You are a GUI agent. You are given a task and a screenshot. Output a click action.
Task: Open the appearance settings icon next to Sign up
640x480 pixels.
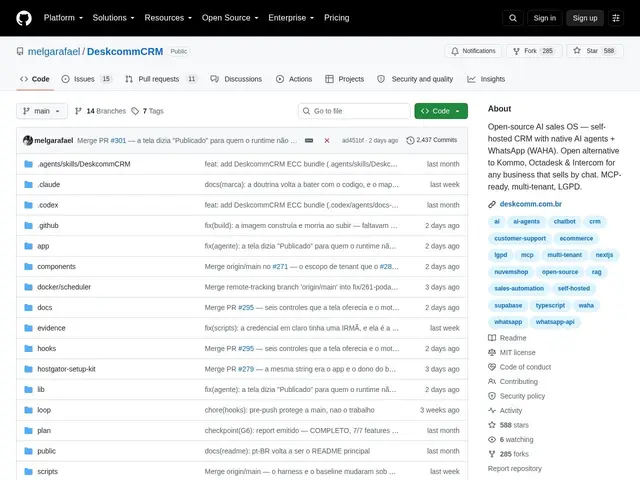(x=616, y=18)
